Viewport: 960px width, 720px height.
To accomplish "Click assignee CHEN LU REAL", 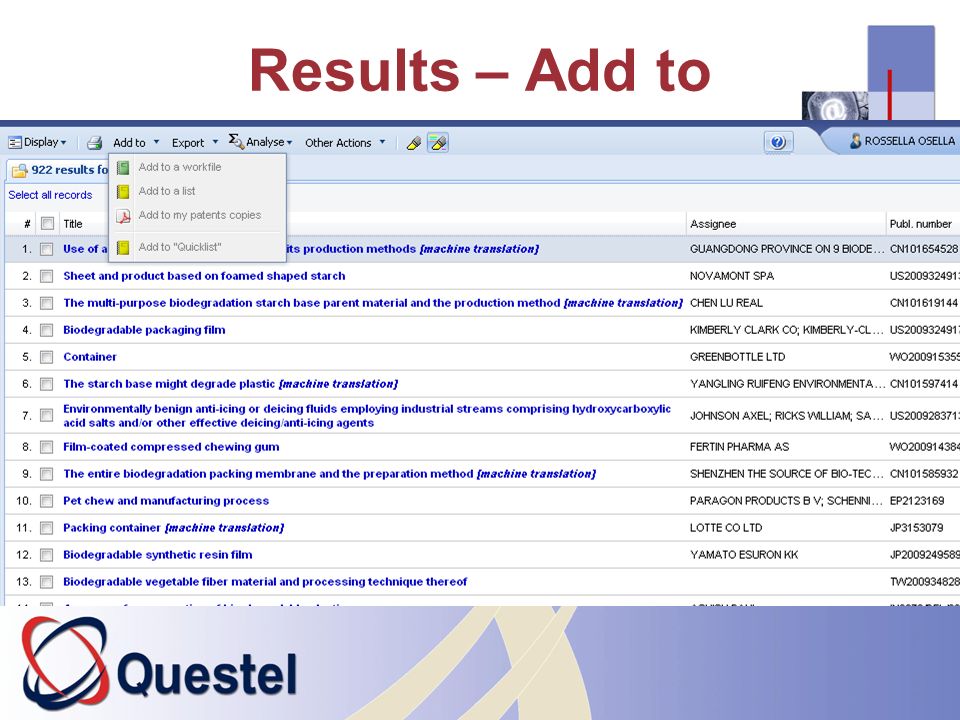I will click(726, 303).
